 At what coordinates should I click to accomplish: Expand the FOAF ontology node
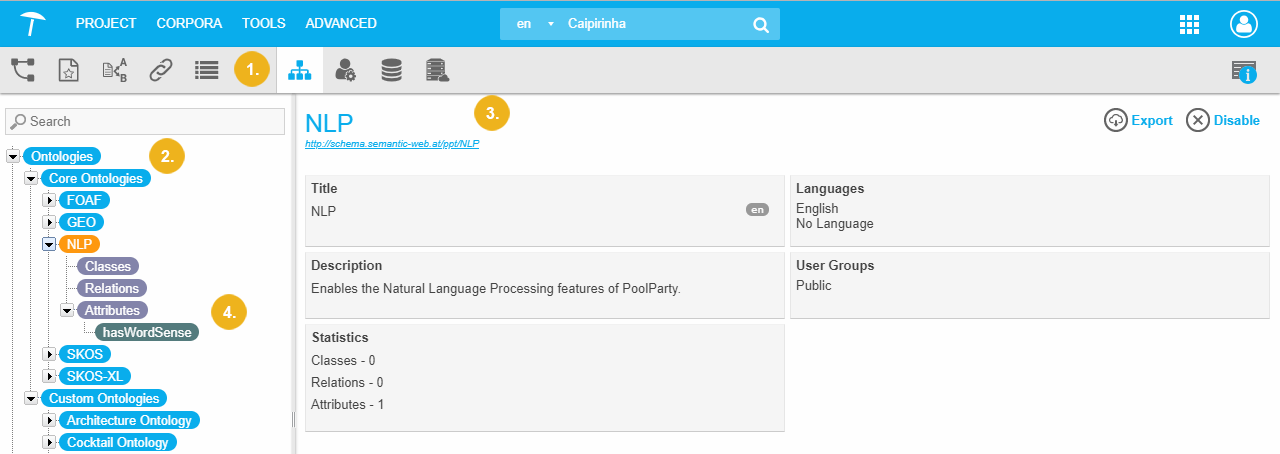[48, 200]
